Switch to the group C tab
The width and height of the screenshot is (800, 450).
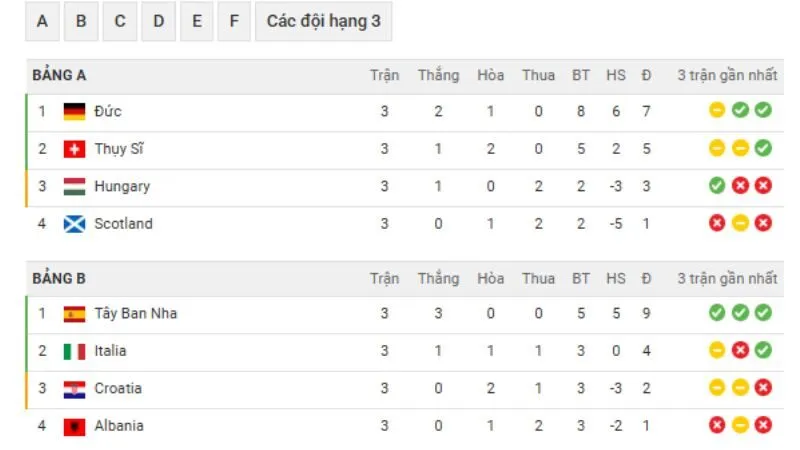click(120, 21)
